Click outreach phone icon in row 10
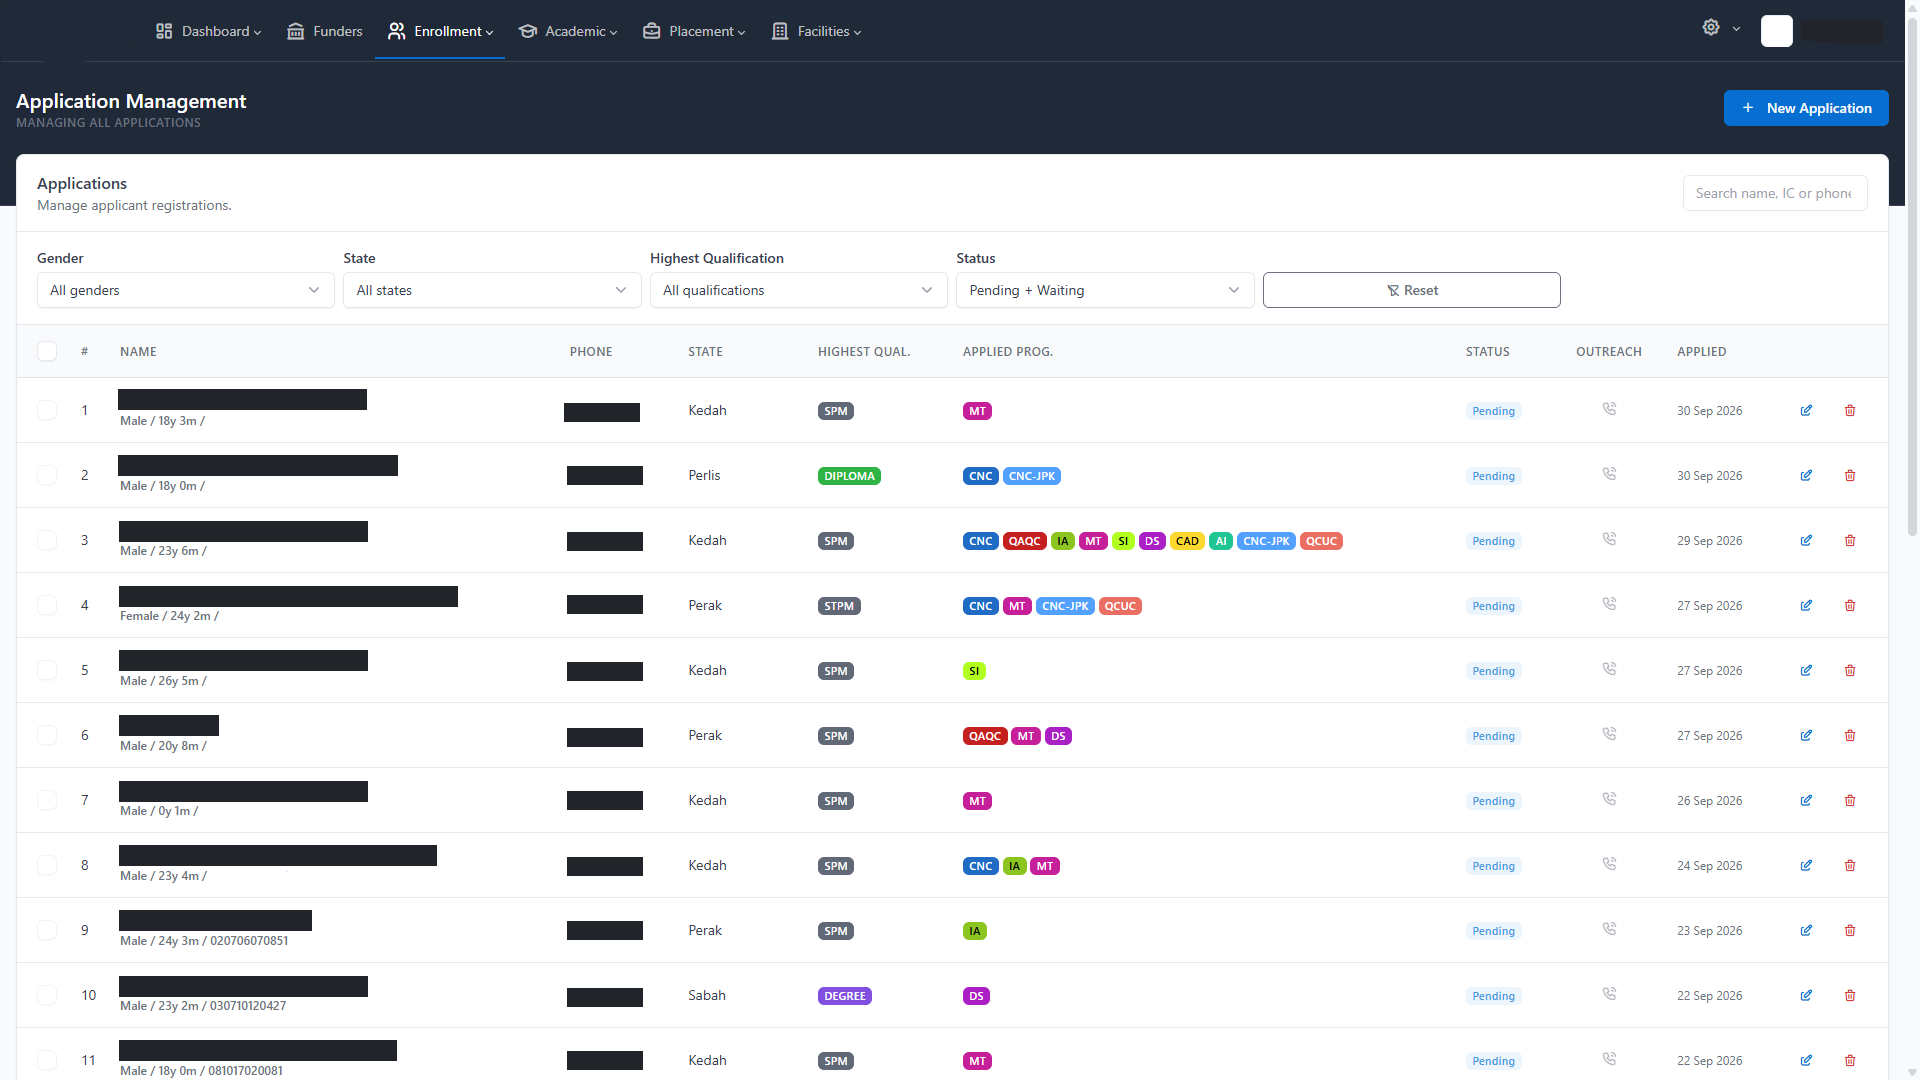This screenshot has height=1080, width=1920. point(1609,994)
